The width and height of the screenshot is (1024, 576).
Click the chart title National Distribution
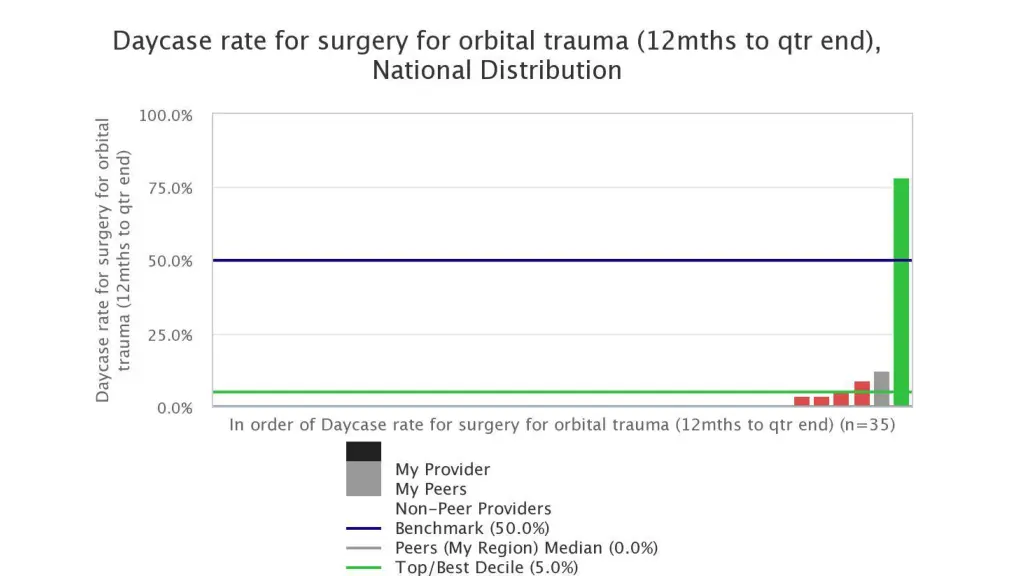click(x=497, y=71)
